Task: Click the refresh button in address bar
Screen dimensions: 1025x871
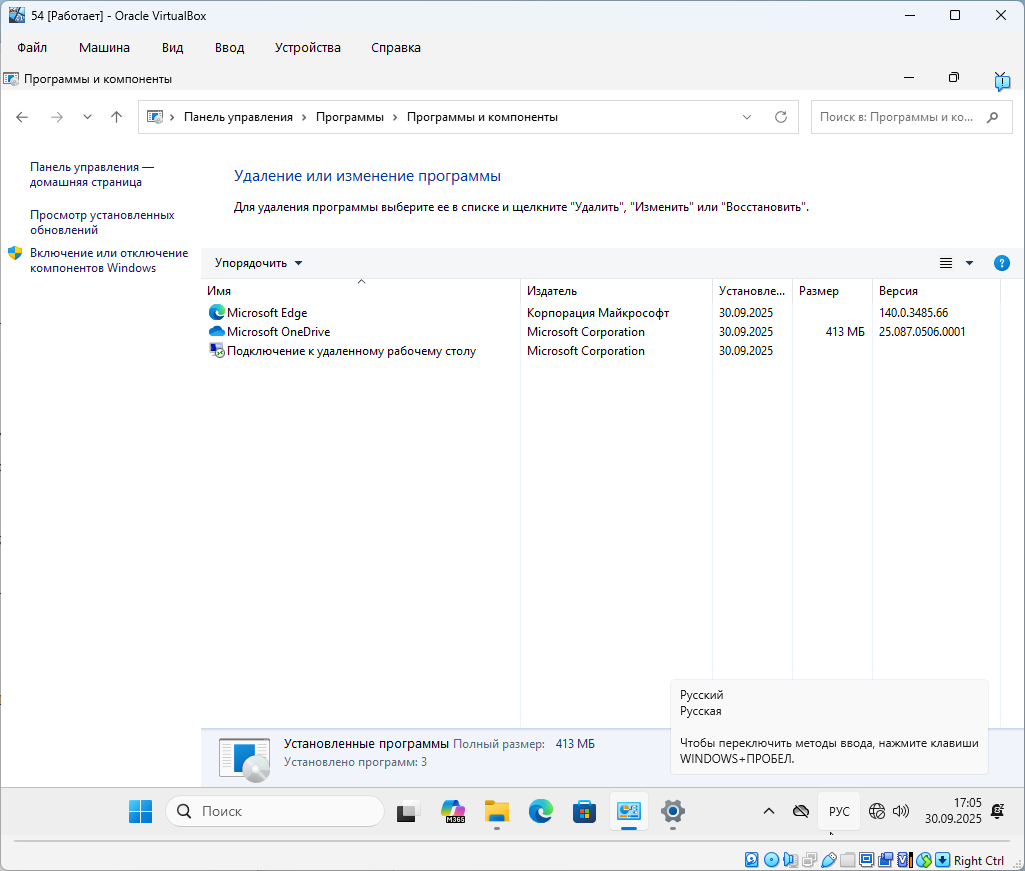Action: [781, 117]
